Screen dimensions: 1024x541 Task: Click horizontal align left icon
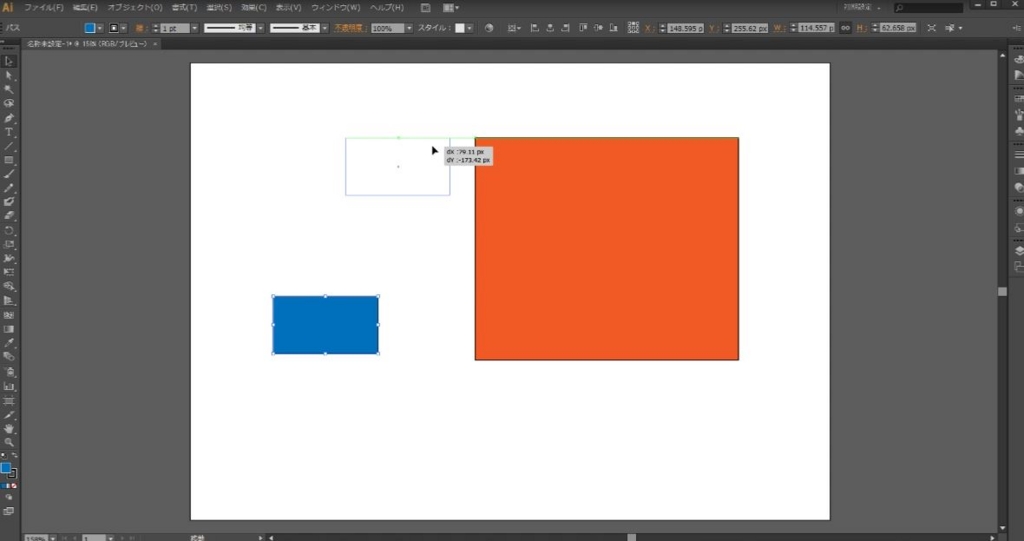(x=534, y=28)
